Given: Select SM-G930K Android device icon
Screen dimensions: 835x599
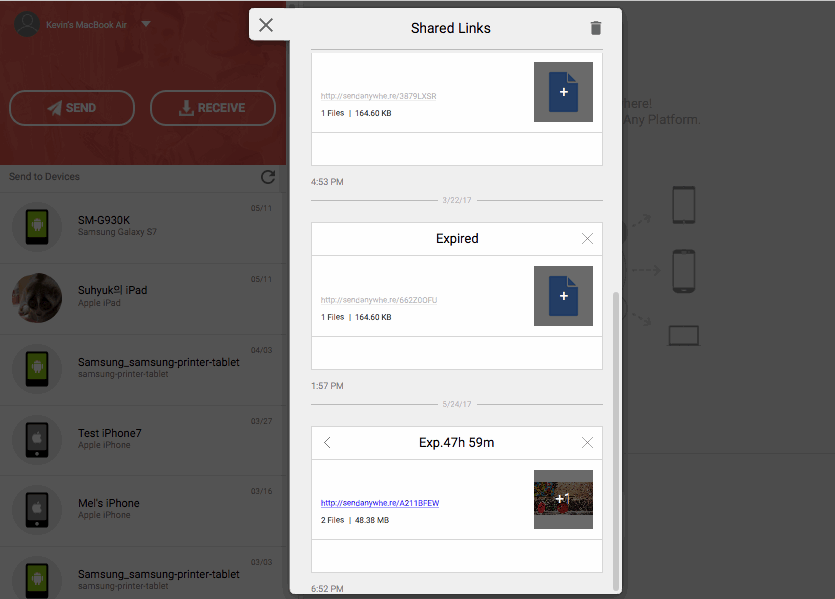Looking at the screenshot, I should click(x=37, y=227).
